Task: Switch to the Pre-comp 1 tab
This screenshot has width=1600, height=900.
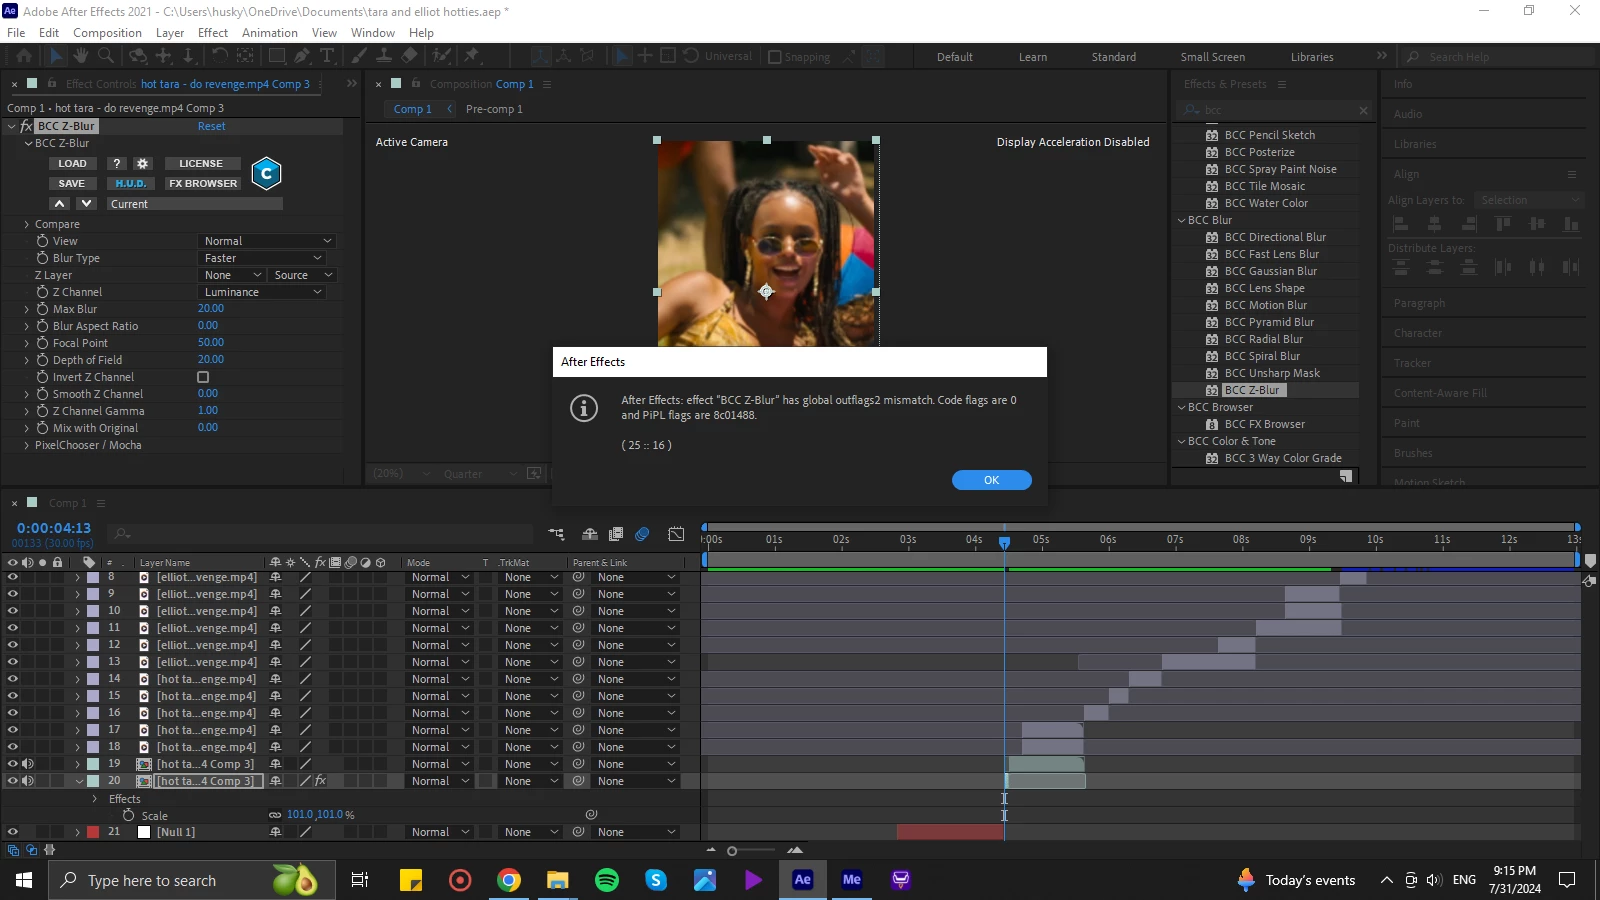Action: [x=494, y=109]
